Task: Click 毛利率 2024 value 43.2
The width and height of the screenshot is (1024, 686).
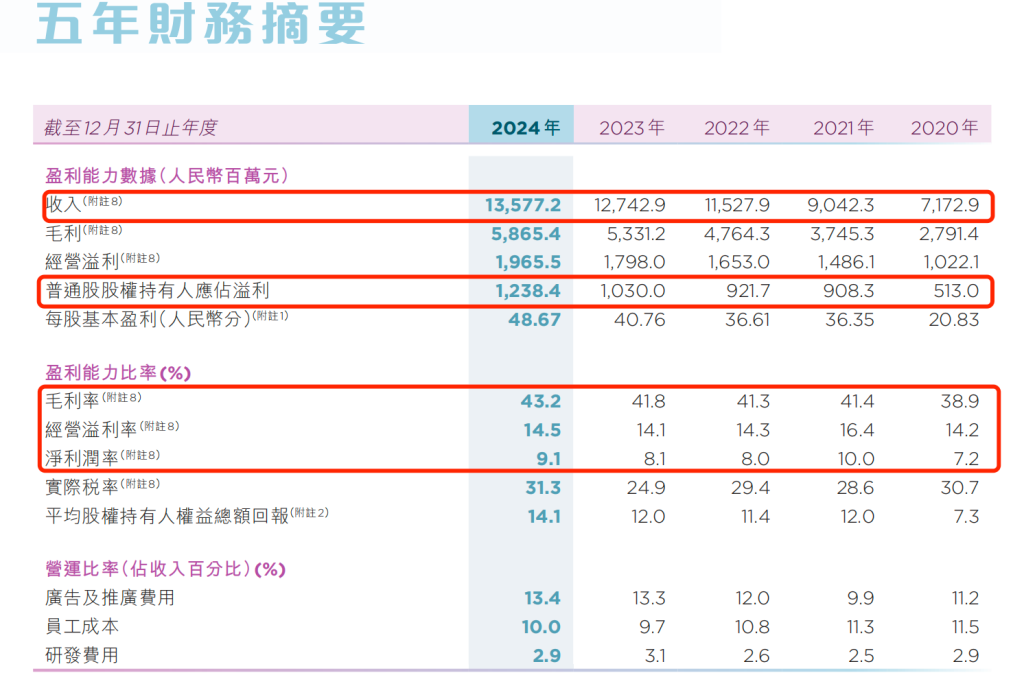Action: click(x=541, y=401)
